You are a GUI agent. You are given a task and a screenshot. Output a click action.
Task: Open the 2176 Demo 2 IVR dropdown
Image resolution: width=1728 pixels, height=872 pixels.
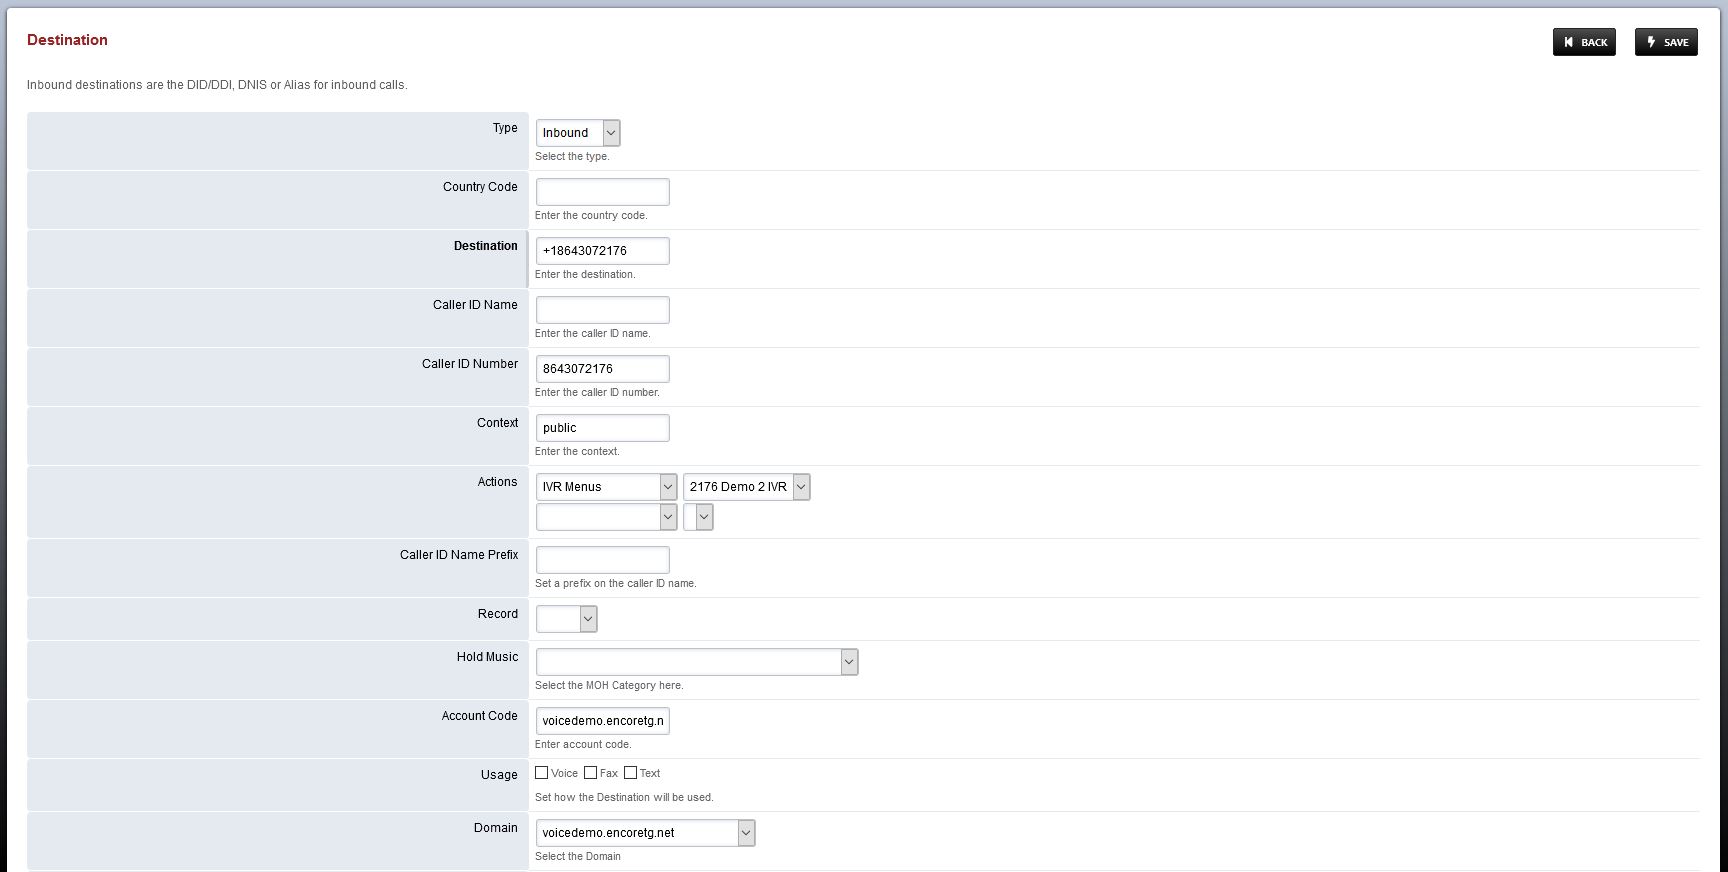[x=746, y=487]
